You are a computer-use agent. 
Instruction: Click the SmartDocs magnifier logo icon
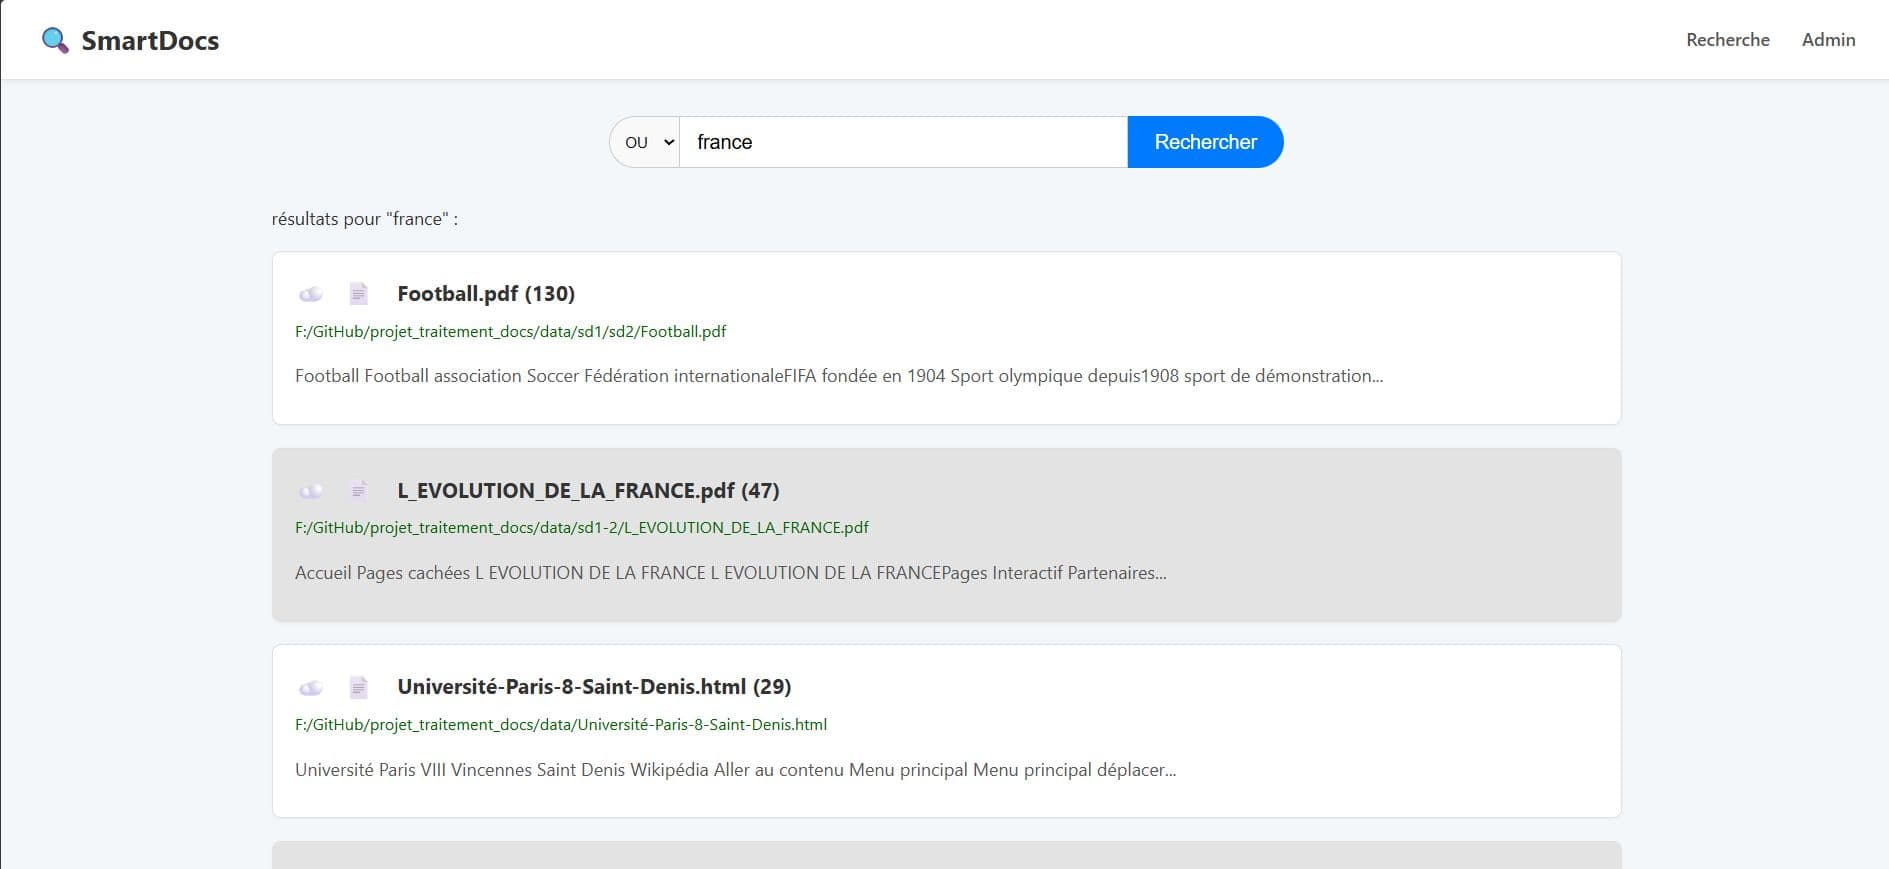(55, 40)
